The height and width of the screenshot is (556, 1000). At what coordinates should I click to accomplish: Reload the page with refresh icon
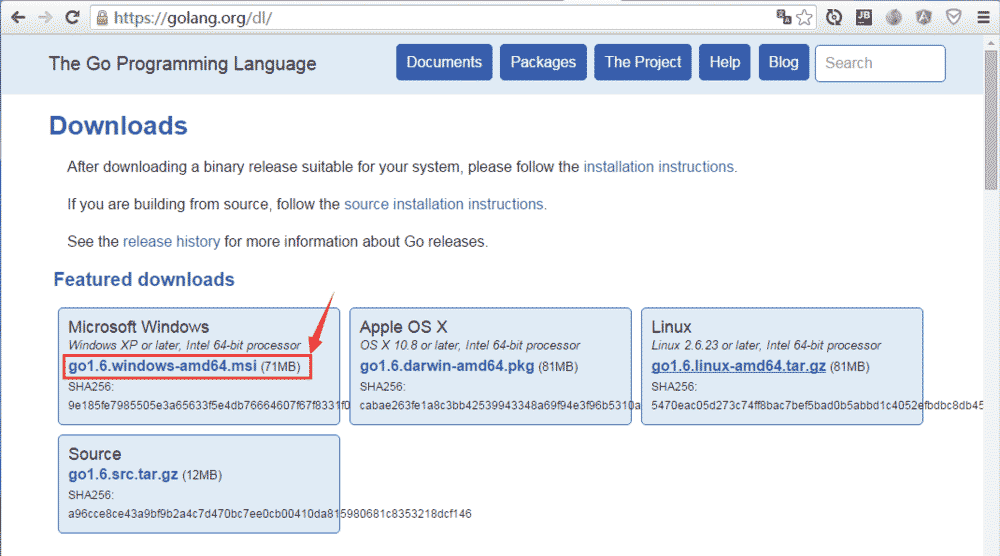click(x=73, y=17)
